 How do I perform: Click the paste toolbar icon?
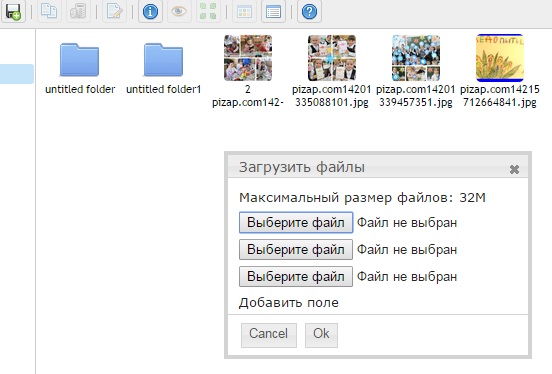coord(78,12)
